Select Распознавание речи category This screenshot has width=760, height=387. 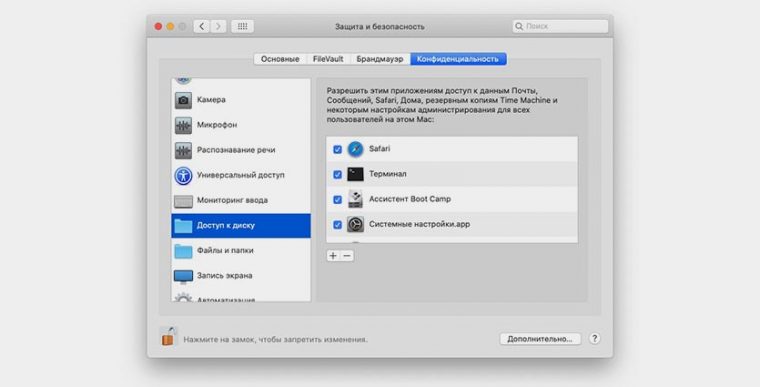241,150
